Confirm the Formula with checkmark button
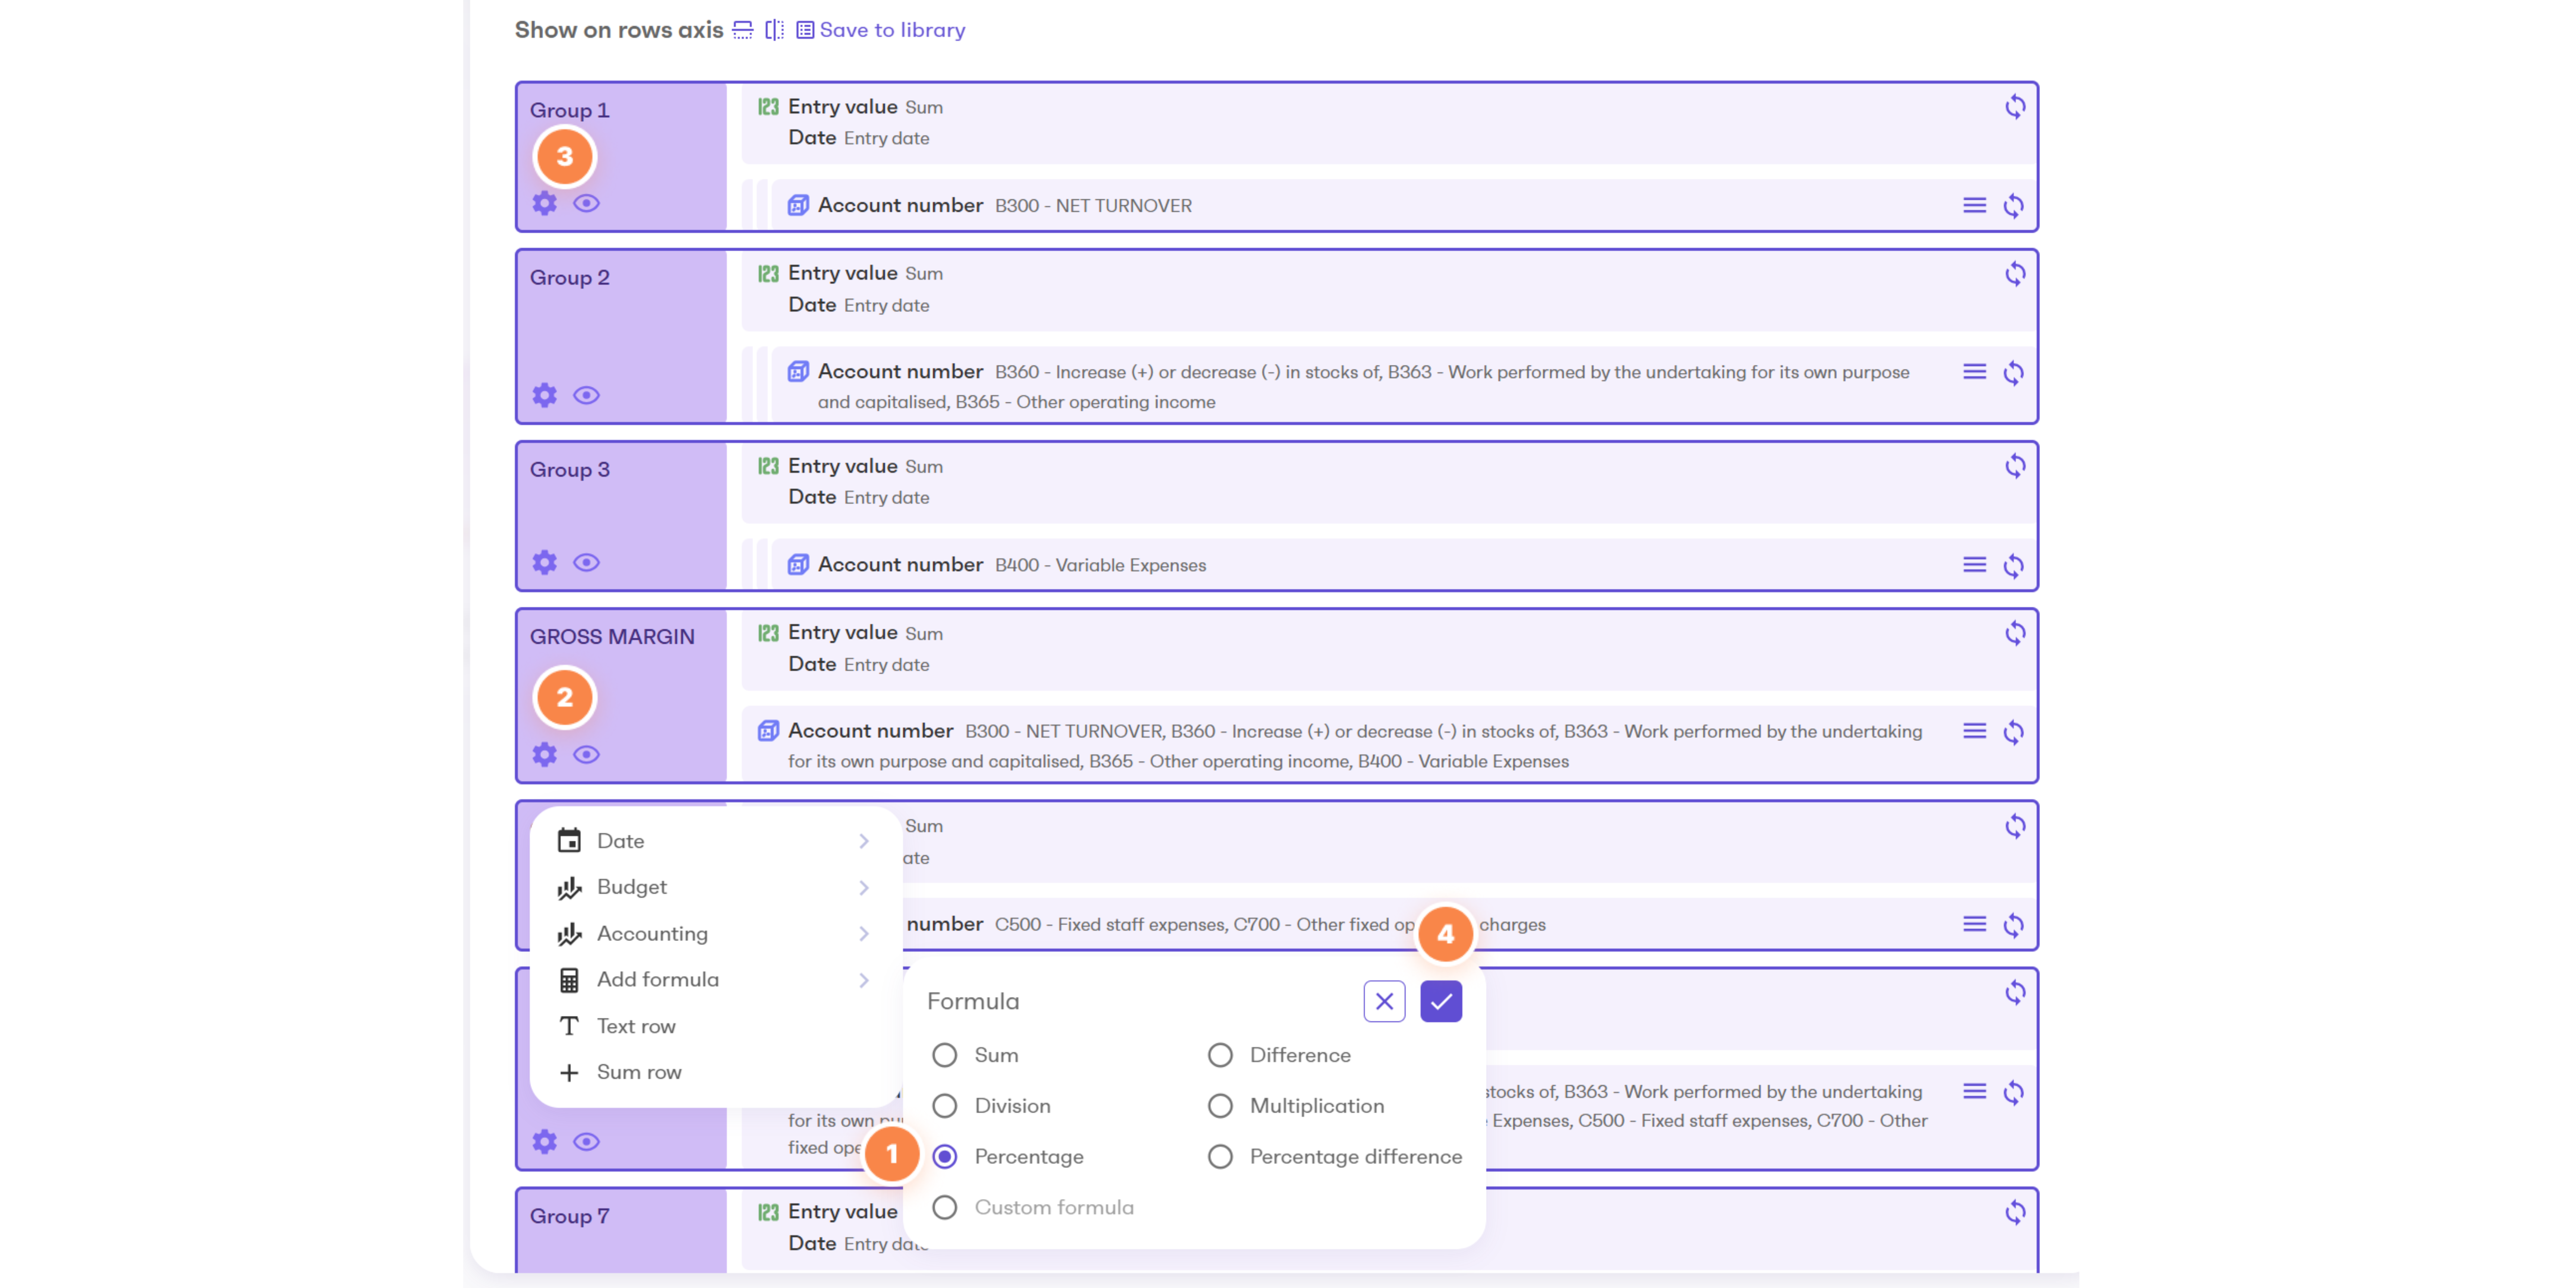2576x1288 pixels. 1441,1001
